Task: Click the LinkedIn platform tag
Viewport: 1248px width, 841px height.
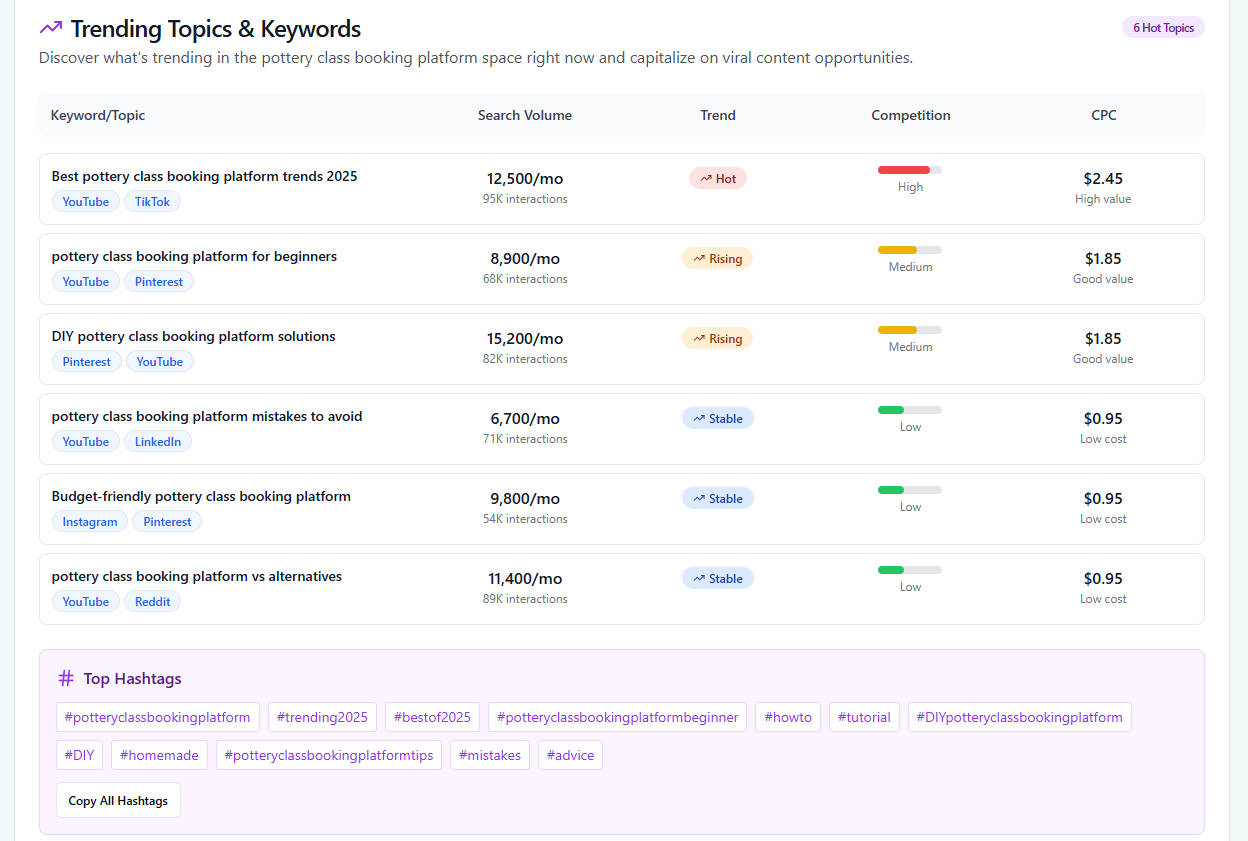Action: [158, 442]
